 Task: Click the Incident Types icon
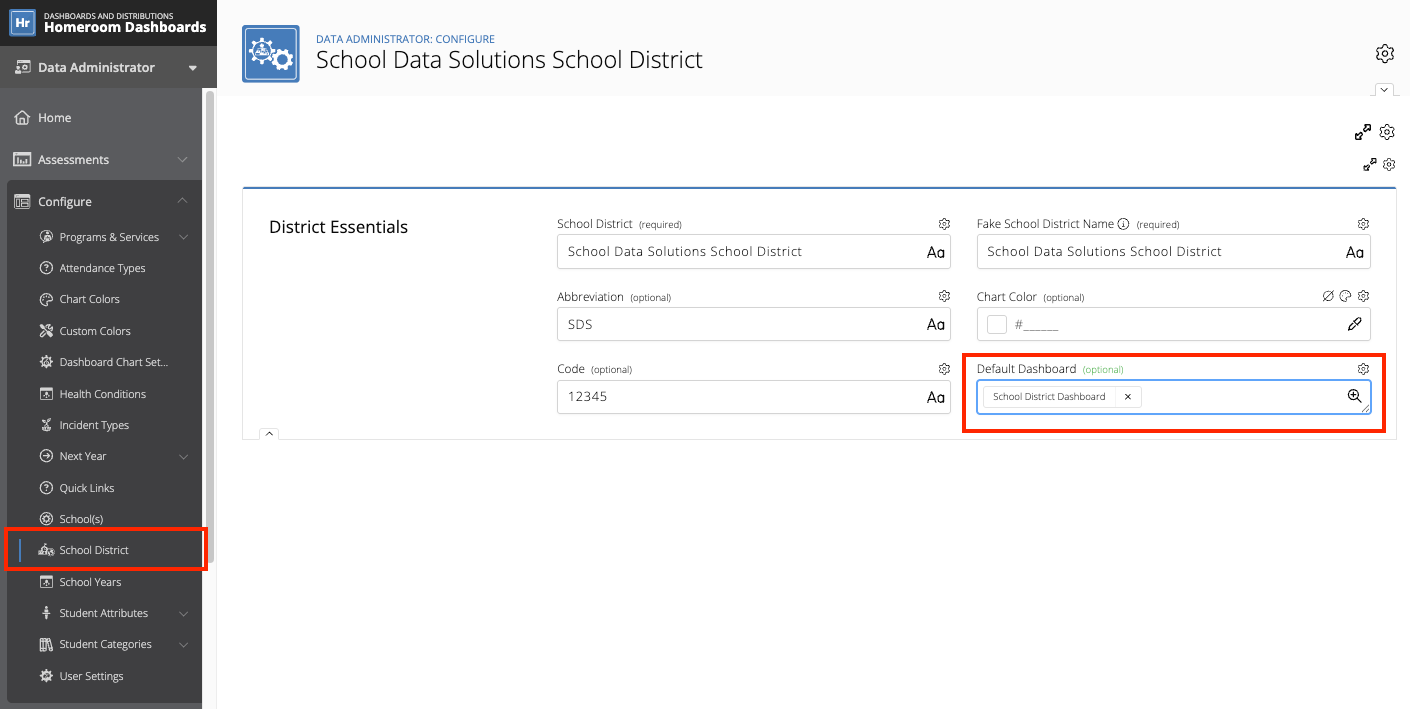pyautogui.click(x=46, y=425)
